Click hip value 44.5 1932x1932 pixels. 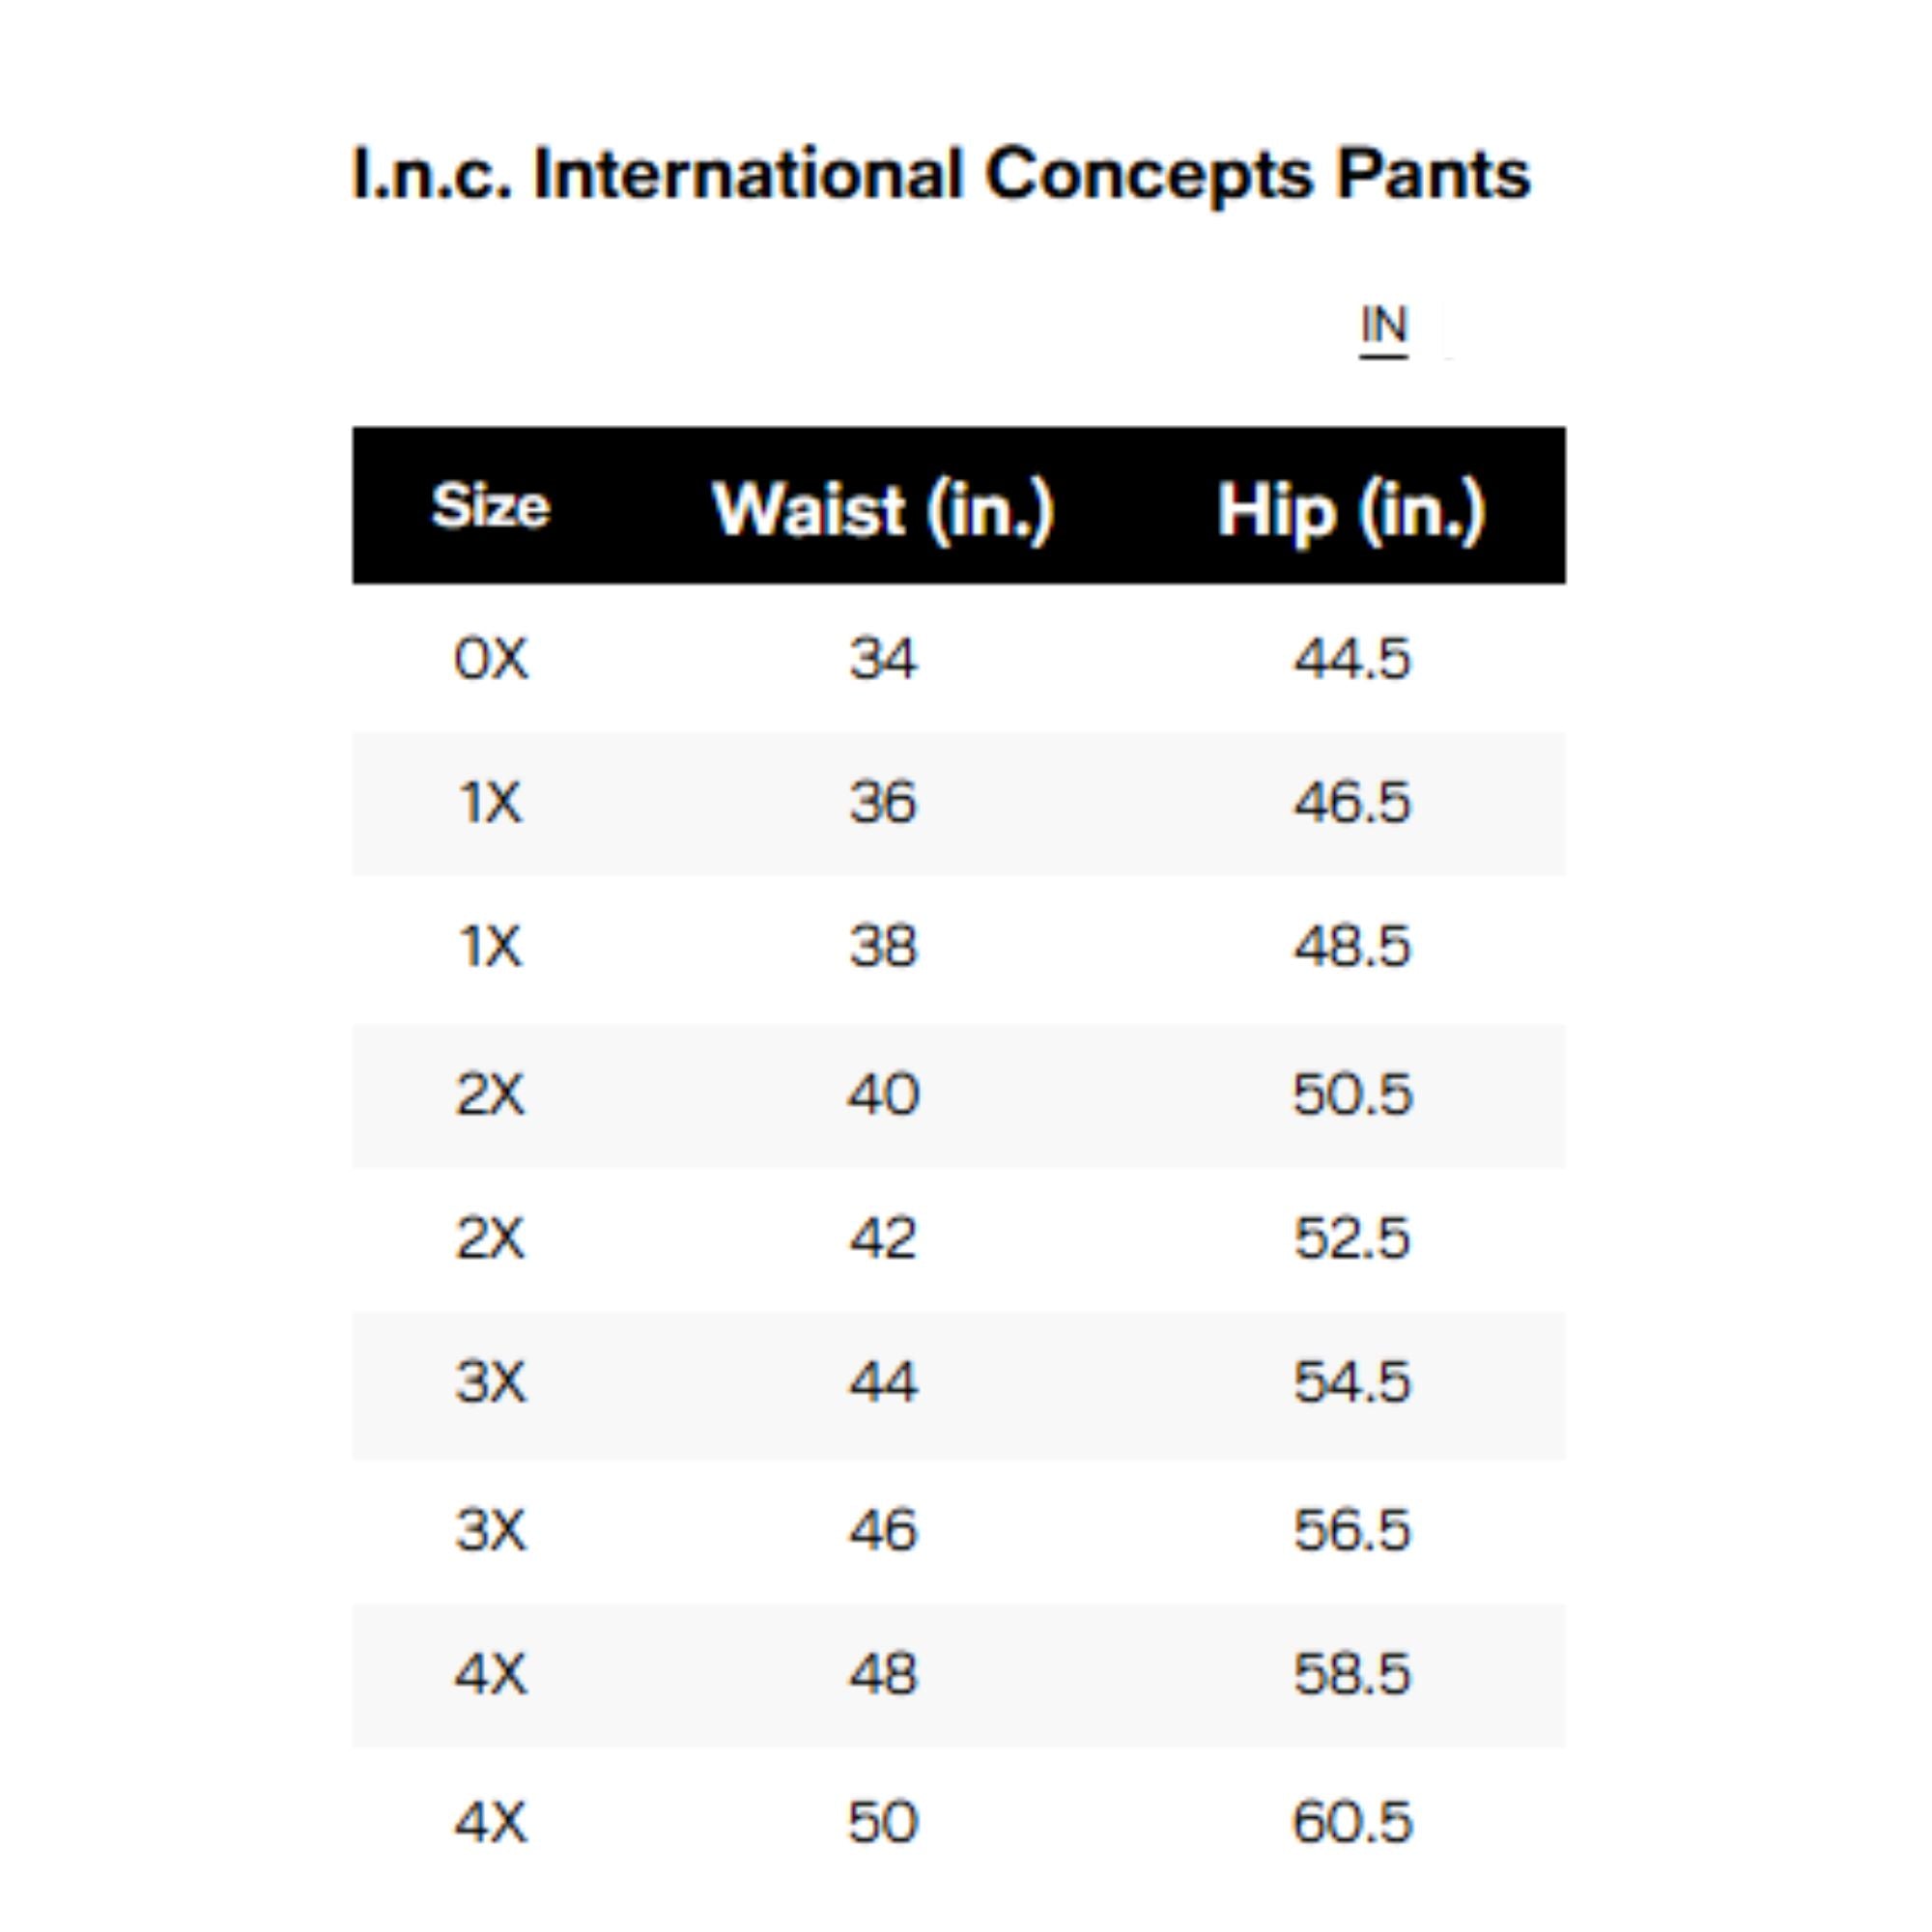(x=1351, y=660)
